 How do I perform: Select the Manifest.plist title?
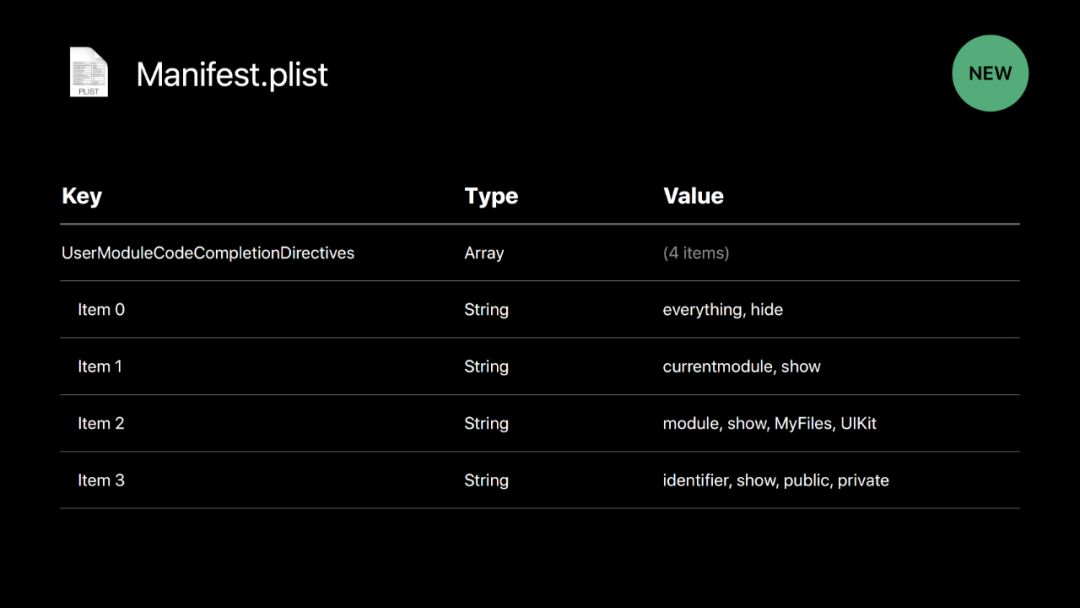click(232, 75)
